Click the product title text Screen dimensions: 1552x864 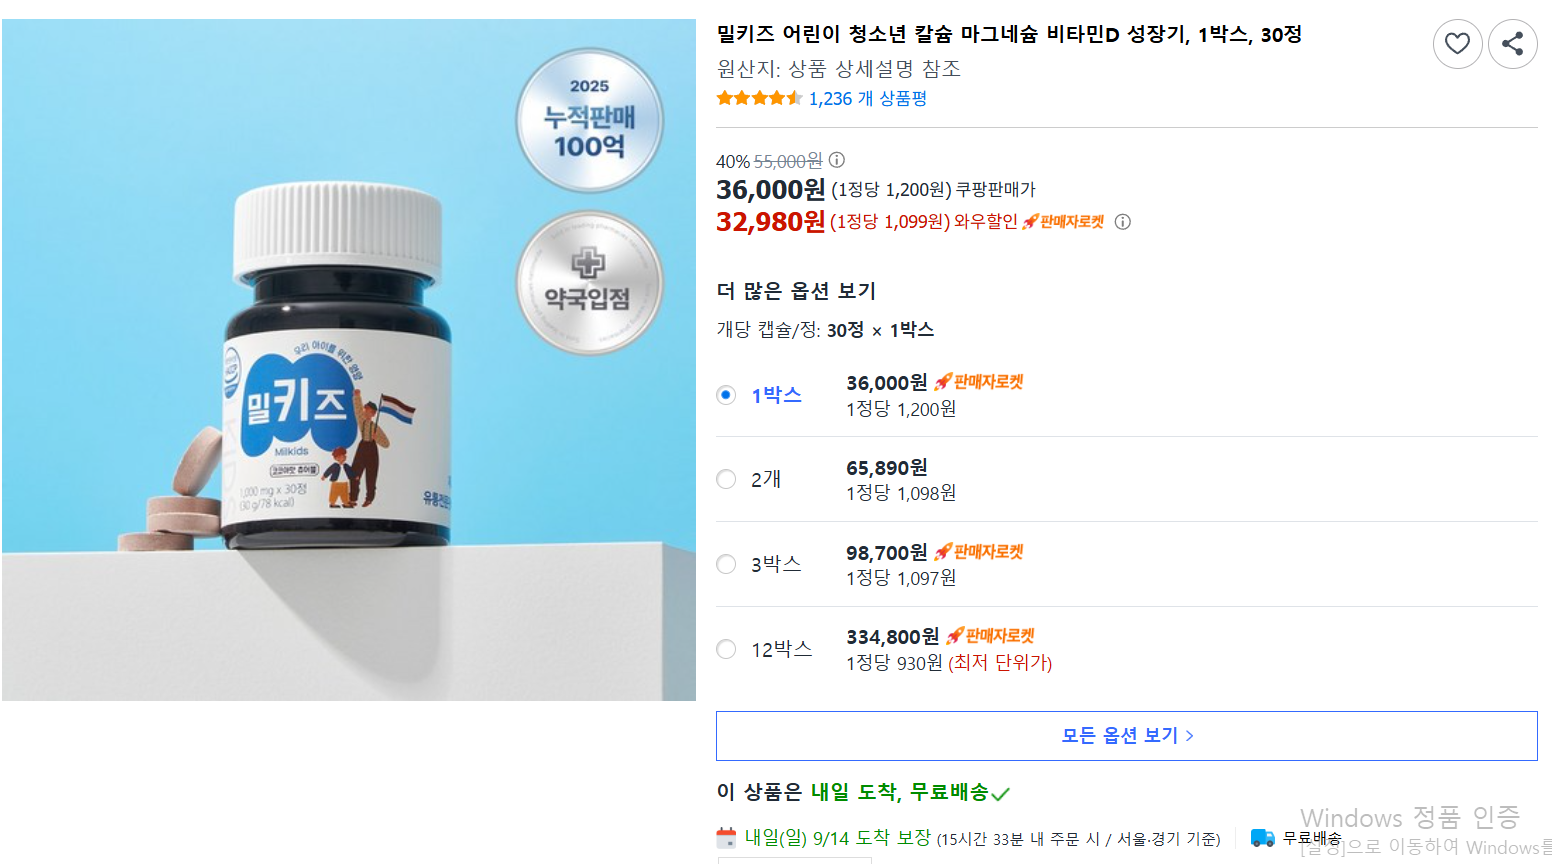1008,34
